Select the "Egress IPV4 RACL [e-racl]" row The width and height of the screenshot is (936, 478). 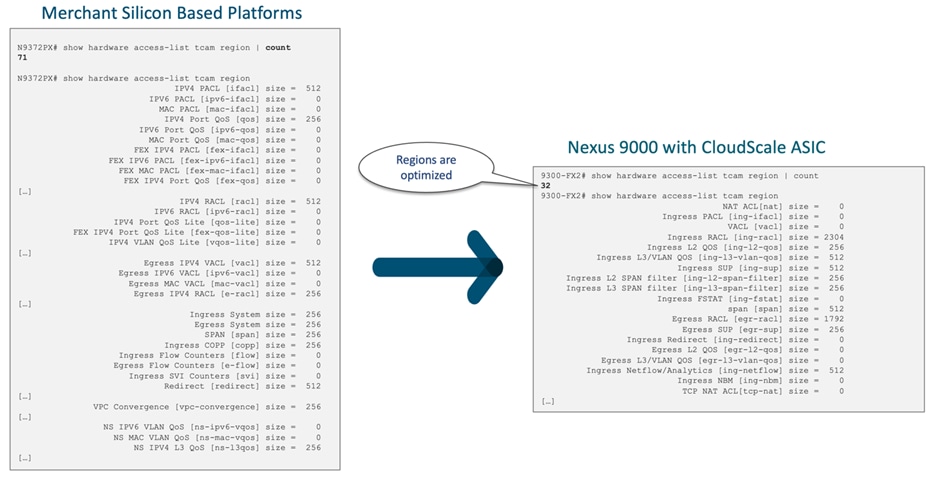(227, 294)
